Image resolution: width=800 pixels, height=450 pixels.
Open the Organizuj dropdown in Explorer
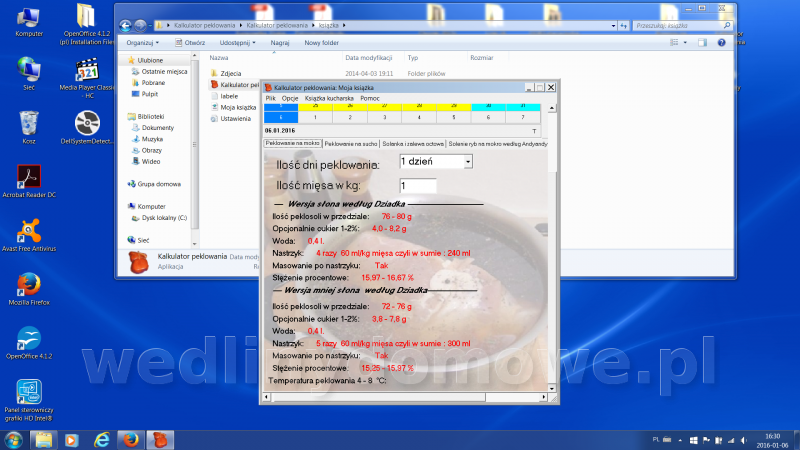tap(142, 43)
